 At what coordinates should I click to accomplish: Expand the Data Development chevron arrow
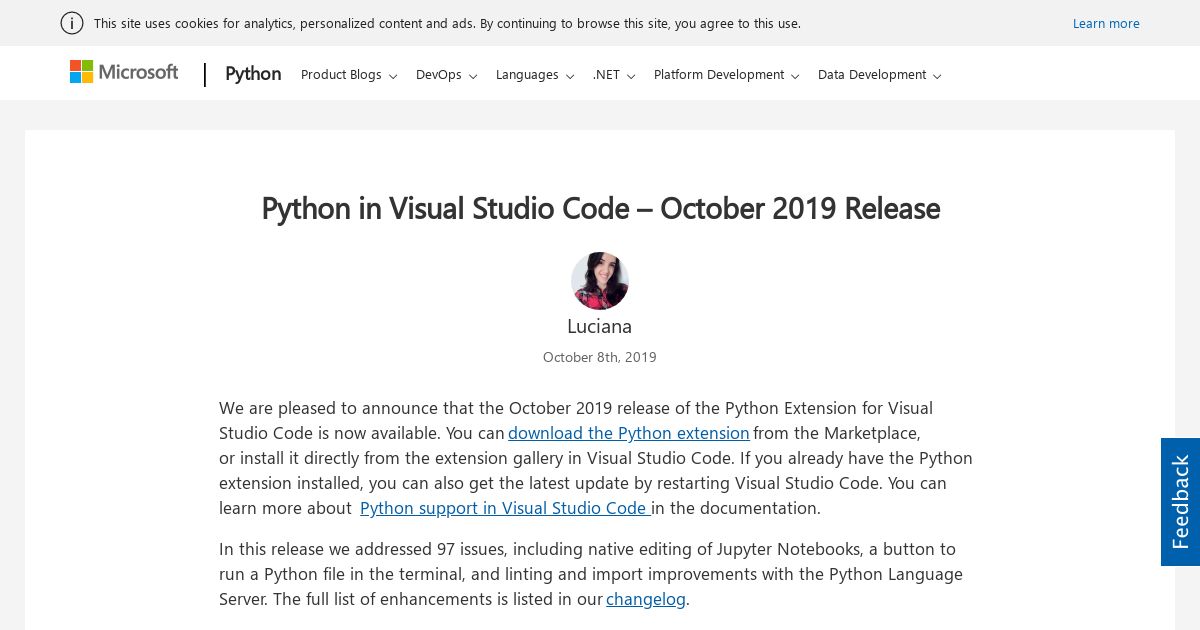click(x=937, y=76)
